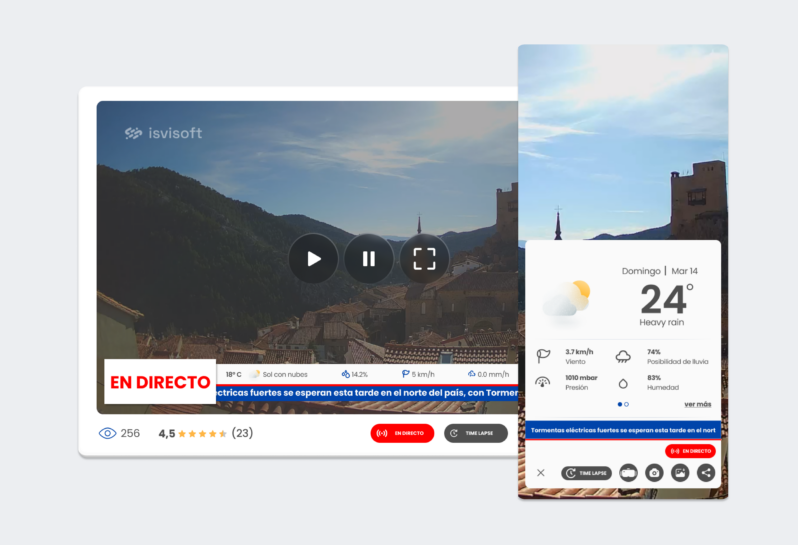Click the 'ver más' link

(697, 404)
